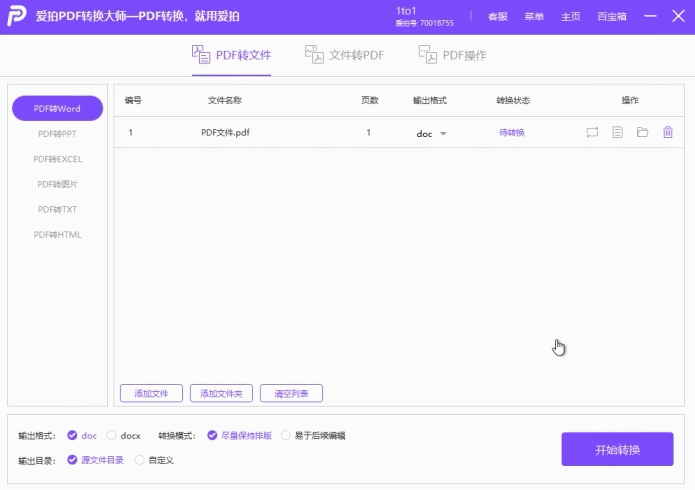
Task: Select PDF转图片 in sidebar
Action: pos(57,184)
